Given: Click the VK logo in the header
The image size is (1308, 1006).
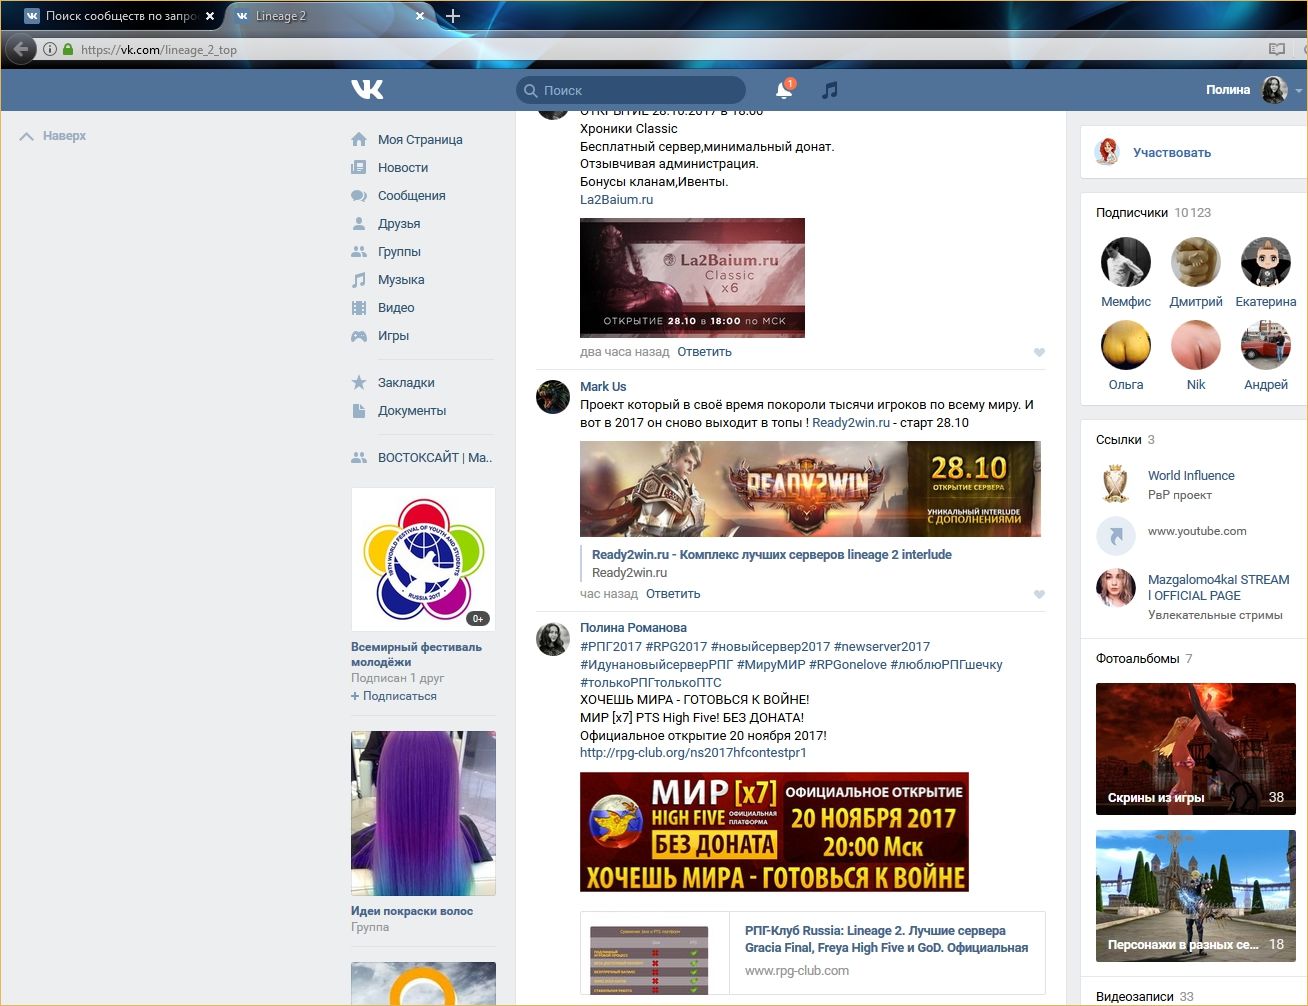Looking at the screenshot, I should pos(367,90).
